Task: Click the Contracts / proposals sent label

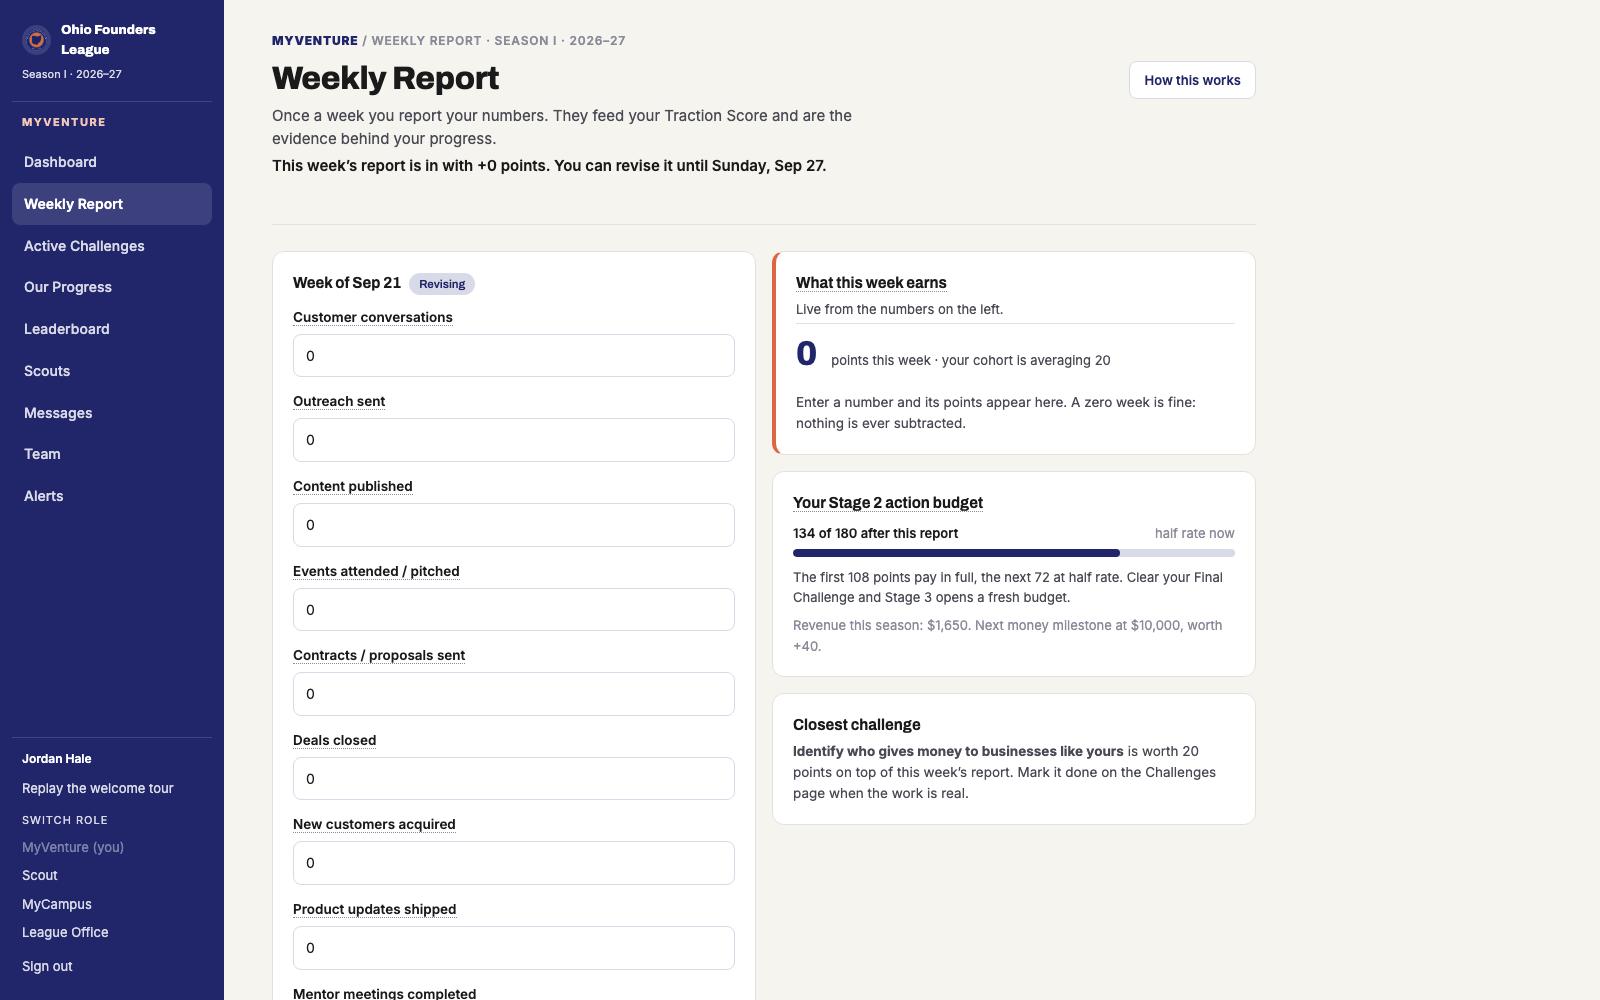Action: click(379, 655)
